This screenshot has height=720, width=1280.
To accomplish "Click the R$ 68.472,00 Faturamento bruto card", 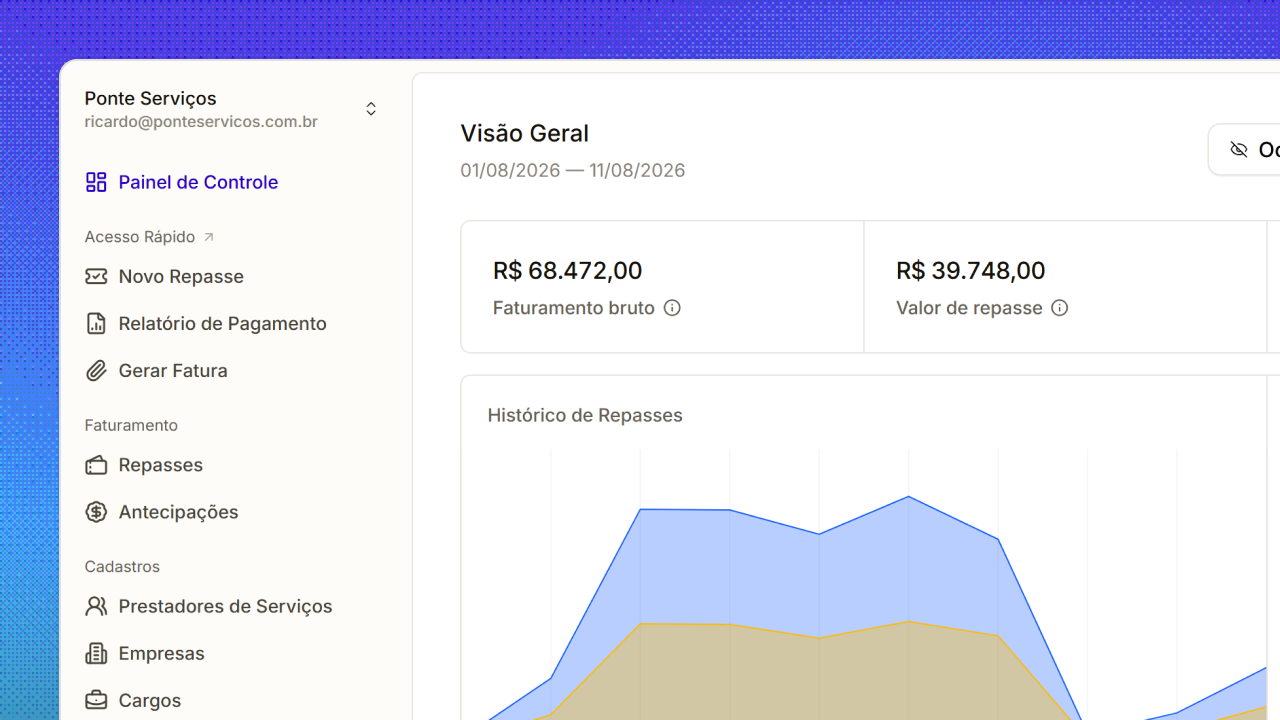I will (x=662, y=287).
